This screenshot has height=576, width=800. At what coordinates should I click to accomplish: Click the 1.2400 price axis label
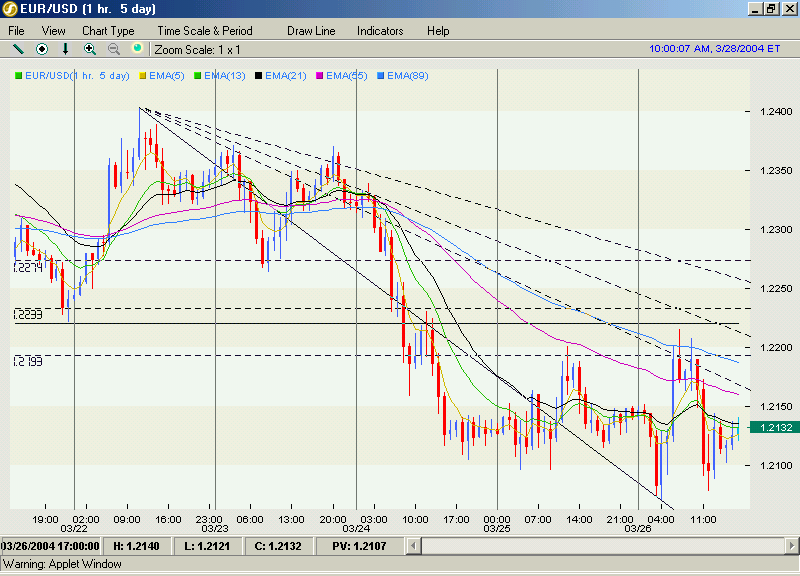coord(776,112)
